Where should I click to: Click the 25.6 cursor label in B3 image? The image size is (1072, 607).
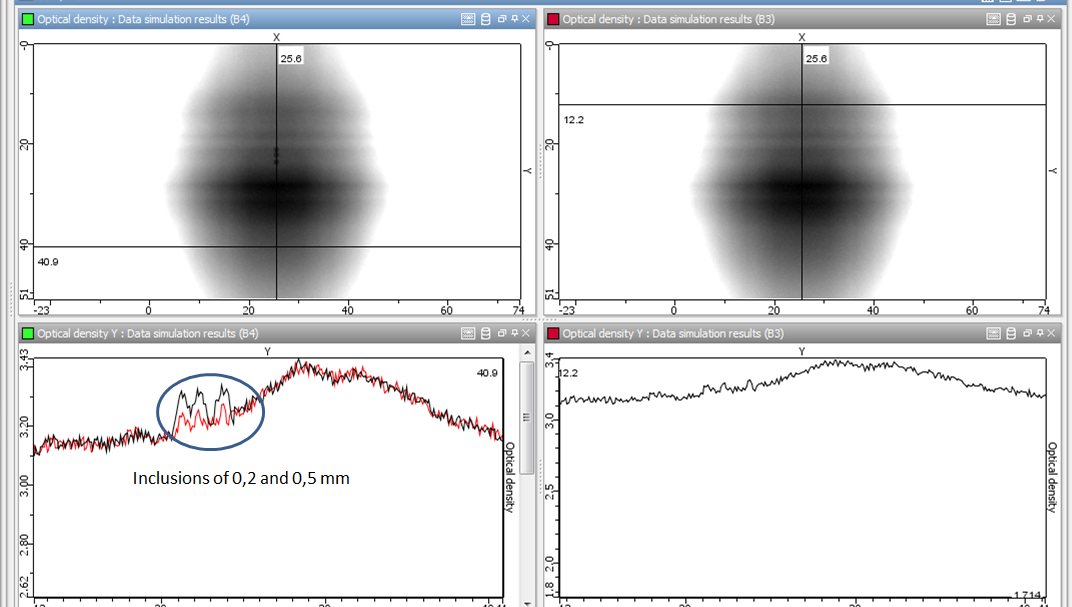(x=816, y=59)
